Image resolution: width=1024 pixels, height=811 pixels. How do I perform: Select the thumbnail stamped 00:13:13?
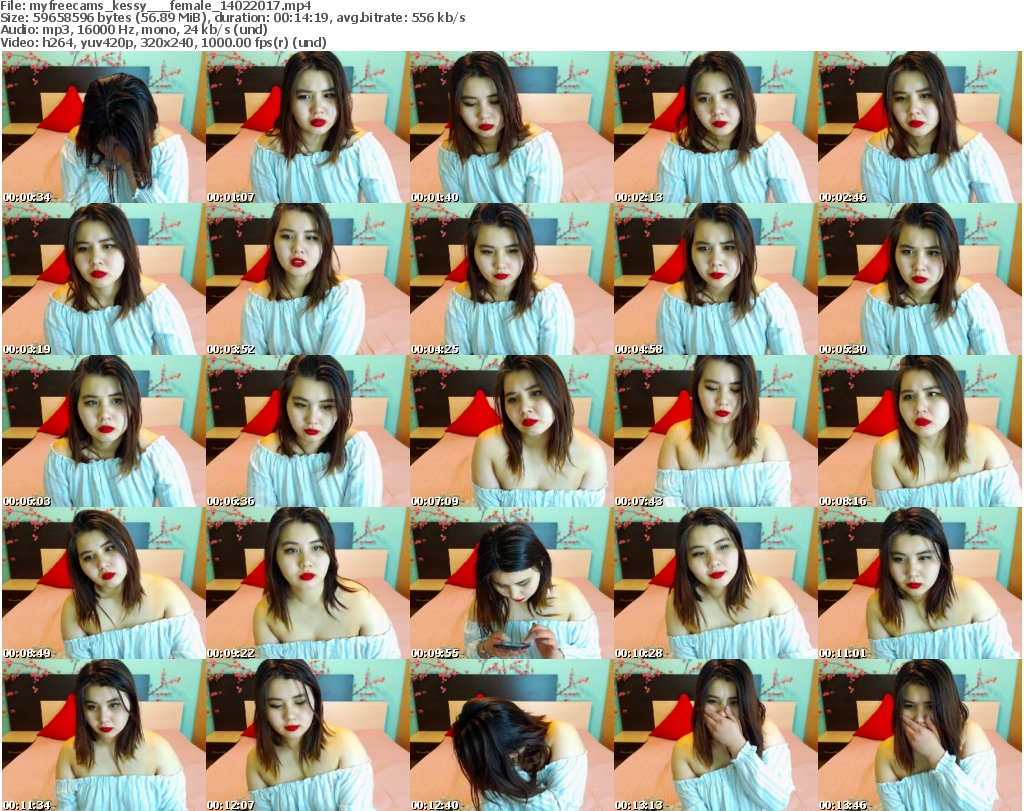coord(715,735)
